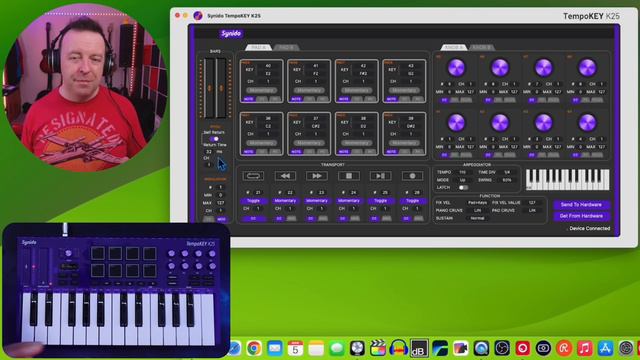Click the Device Connected status text
Screen dimensions: 640x360
click(590, 229)
